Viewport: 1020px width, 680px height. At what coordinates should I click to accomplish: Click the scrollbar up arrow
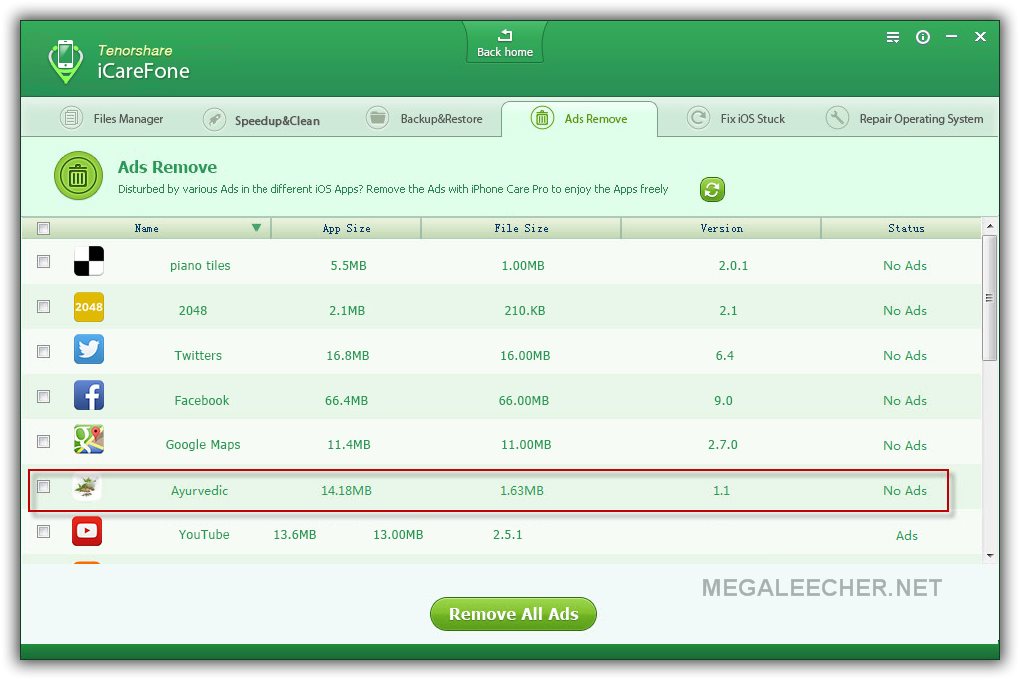point(989,226)
